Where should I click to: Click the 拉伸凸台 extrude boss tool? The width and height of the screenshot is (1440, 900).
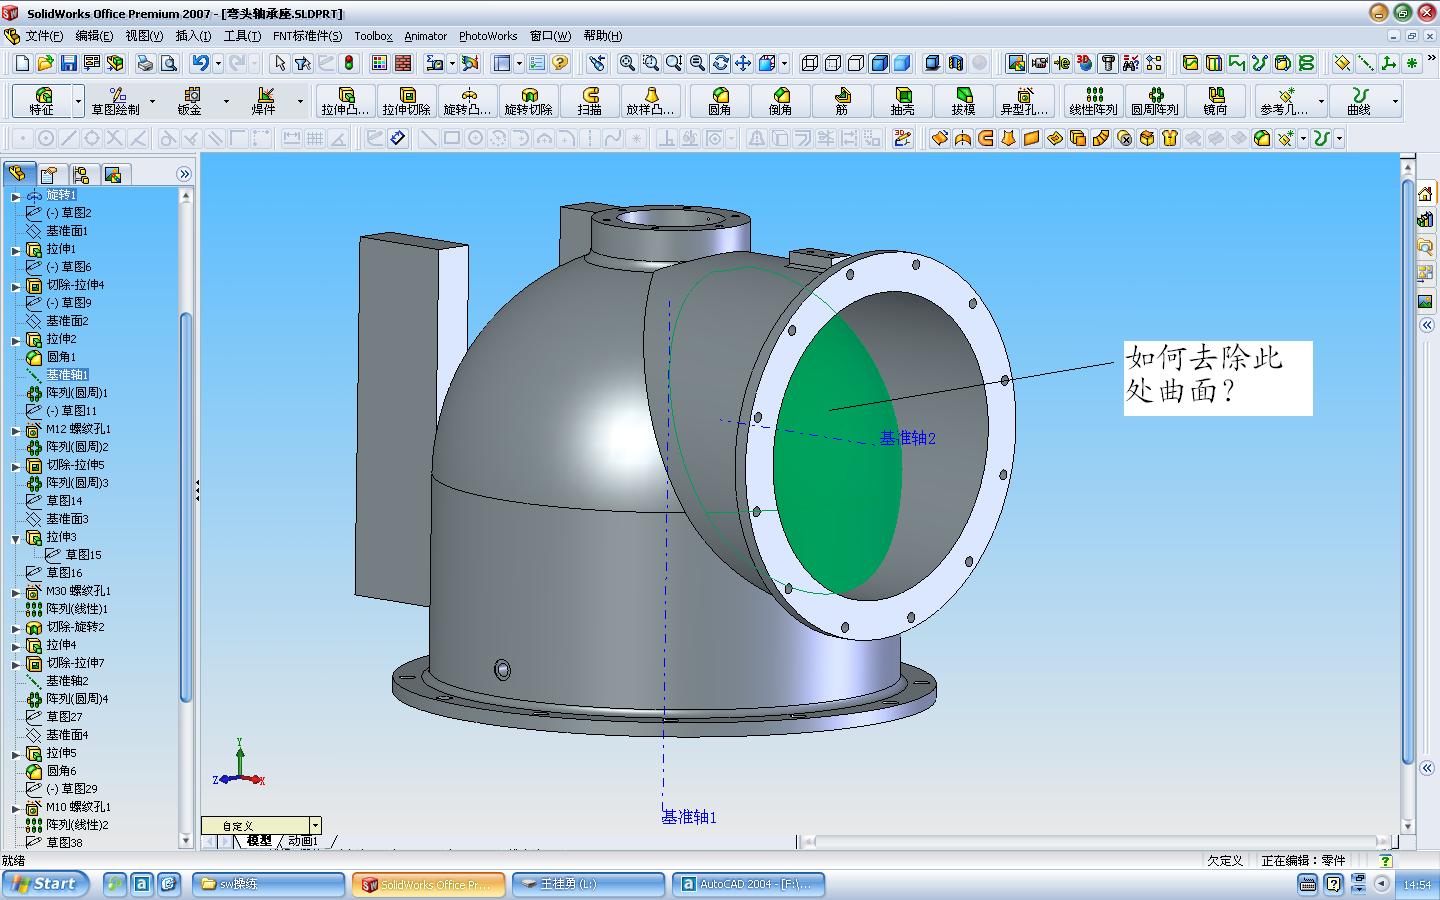pyautogui.click(x=345, y=101)
